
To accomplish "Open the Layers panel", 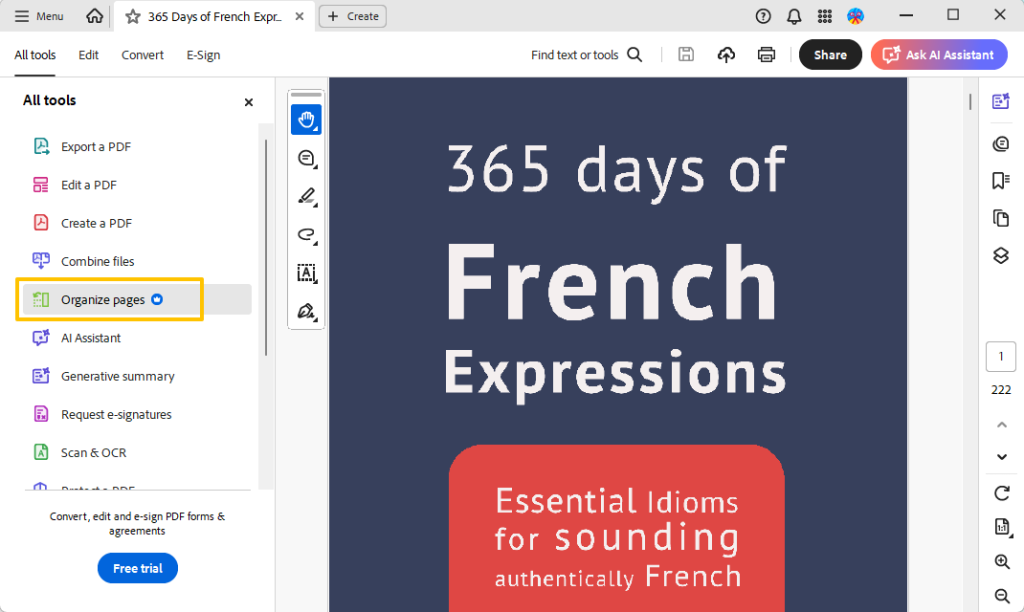I will 1001,255.
